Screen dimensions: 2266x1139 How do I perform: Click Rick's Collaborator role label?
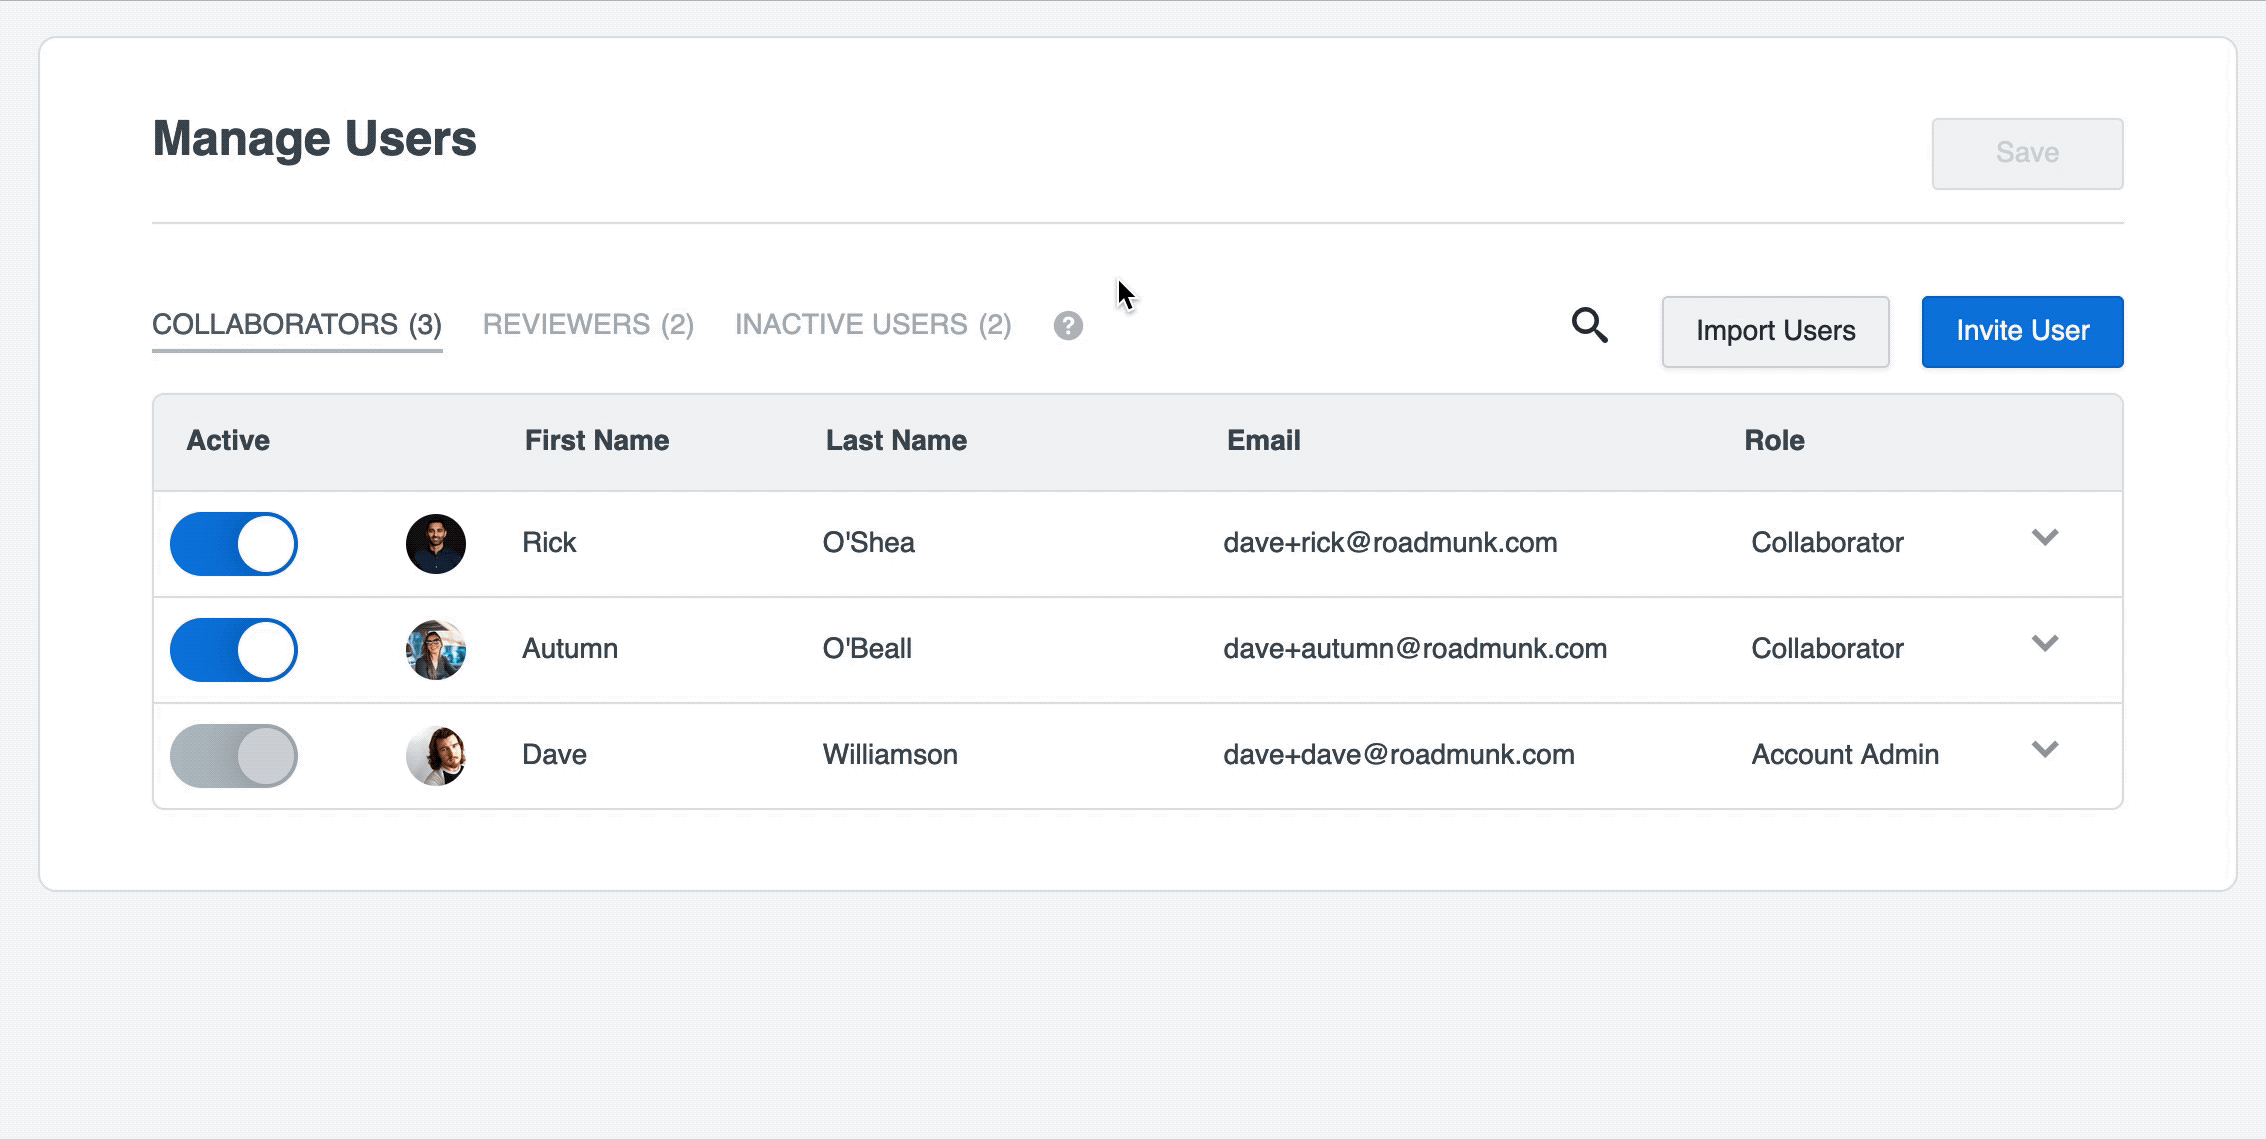pyautogui.click(x=1827, y=543)
